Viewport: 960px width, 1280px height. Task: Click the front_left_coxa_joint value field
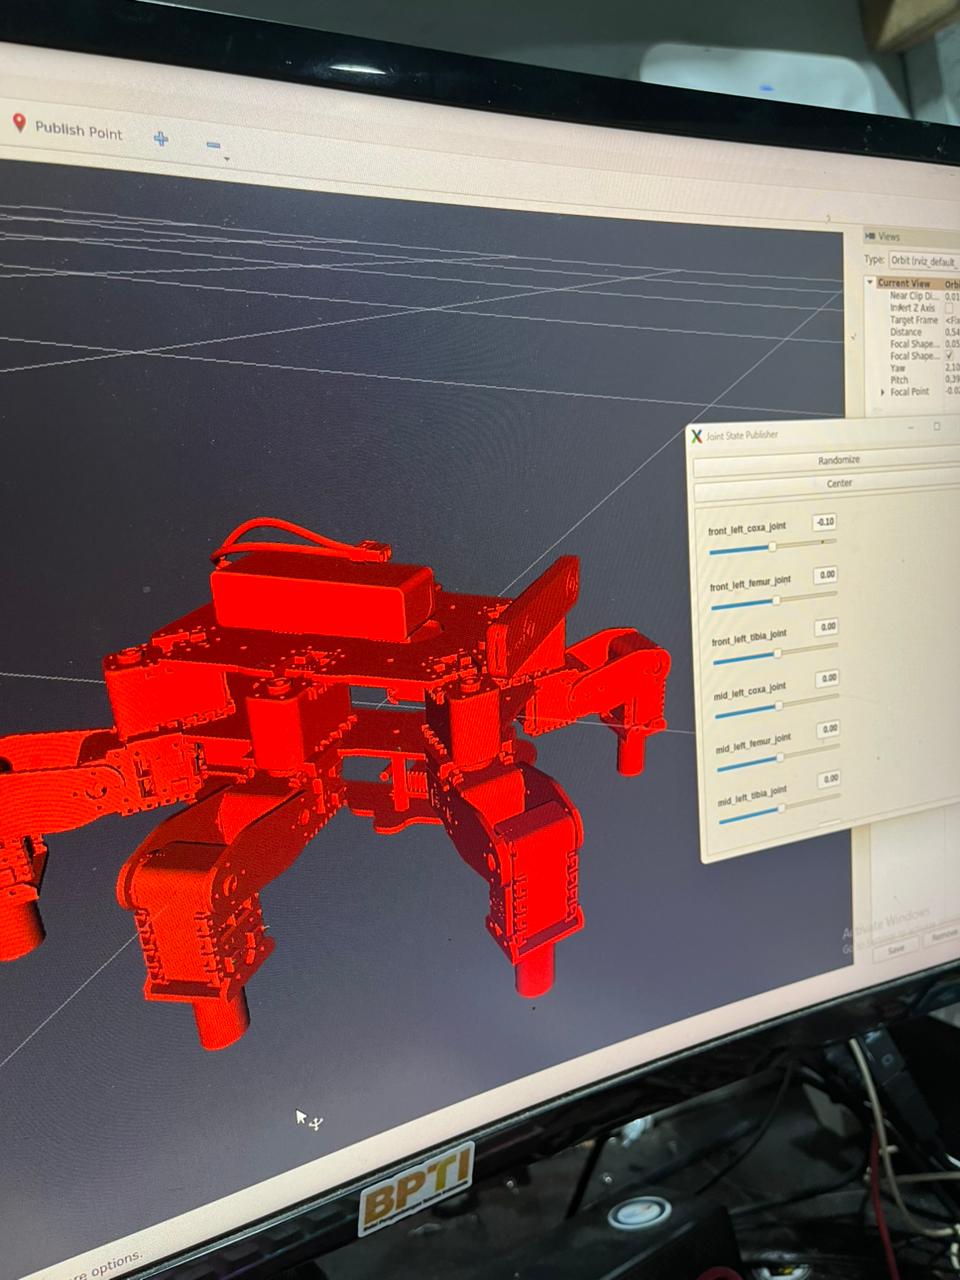point(824,522)
